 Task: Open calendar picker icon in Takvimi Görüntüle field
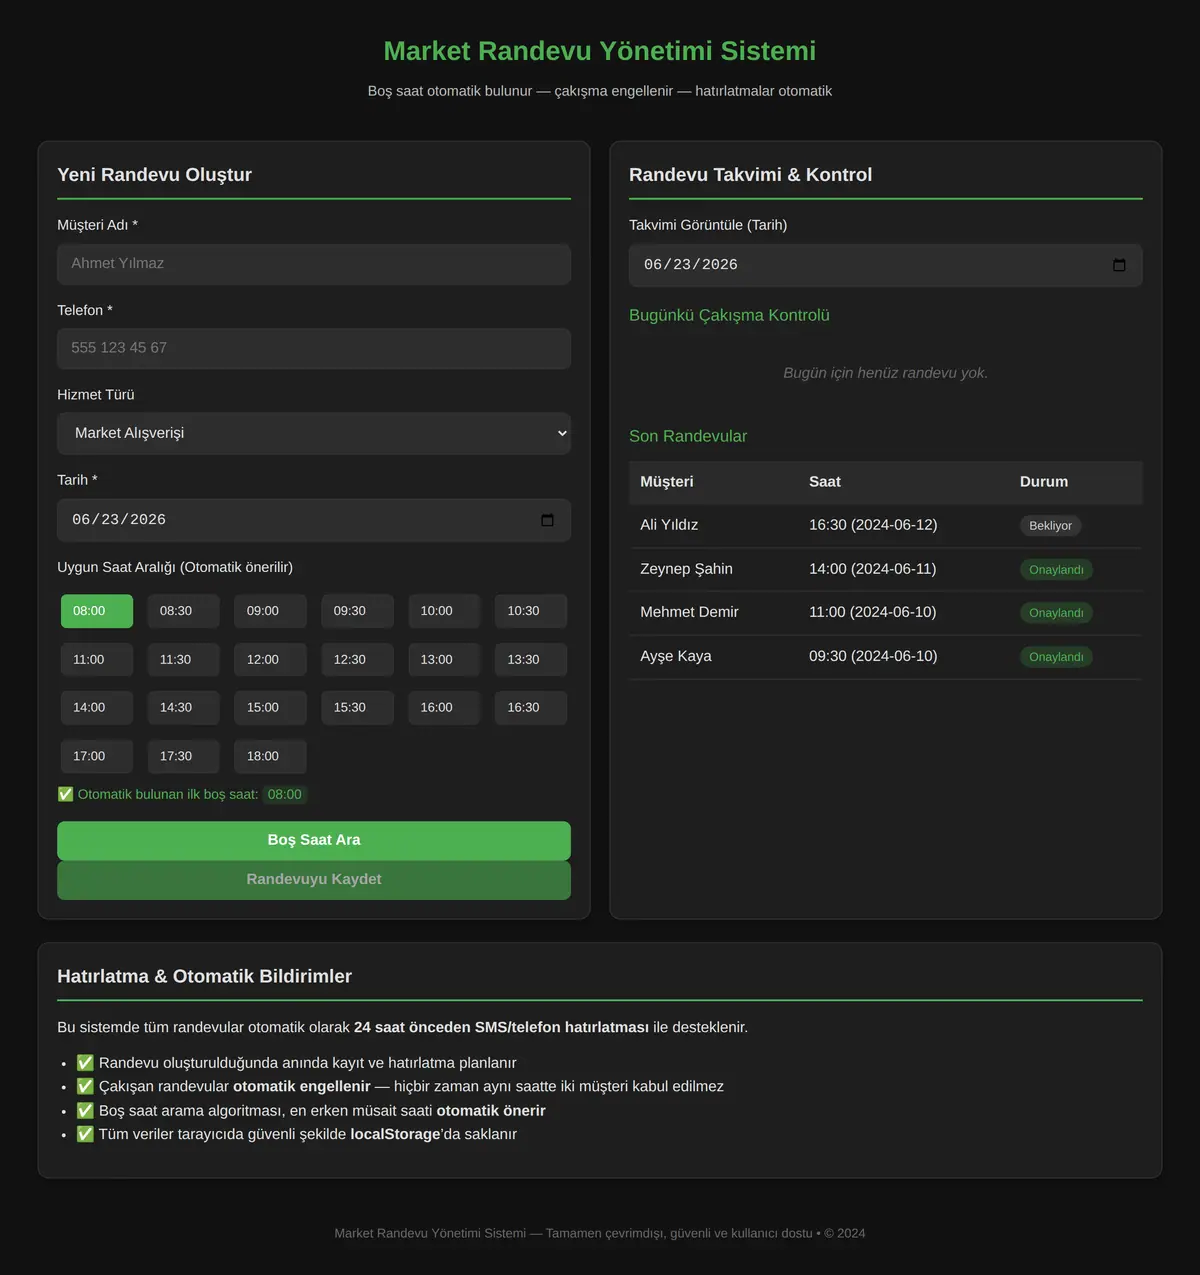(x=1119, y=265)
